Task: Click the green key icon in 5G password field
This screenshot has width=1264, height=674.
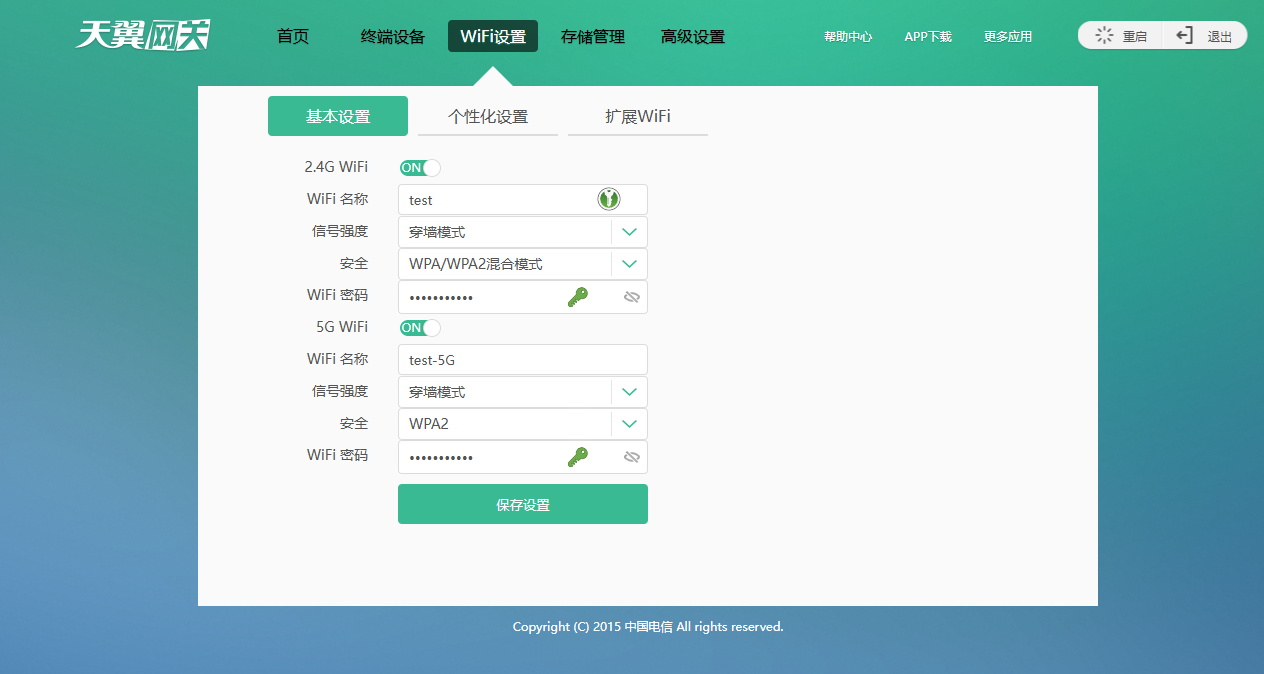Action: pos(578,457)
